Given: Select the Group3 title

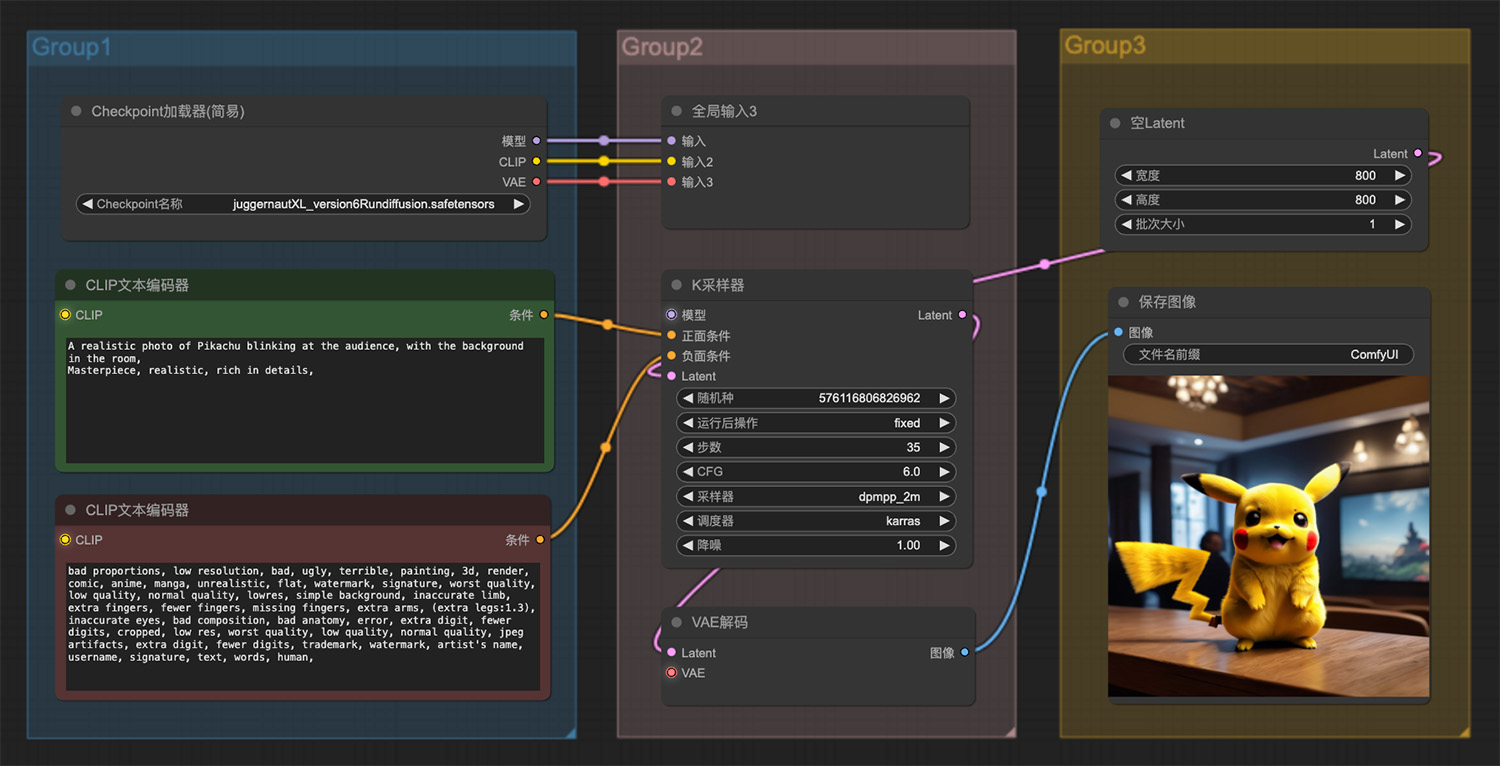Looking at the screenshot, I should point(1105,45).
